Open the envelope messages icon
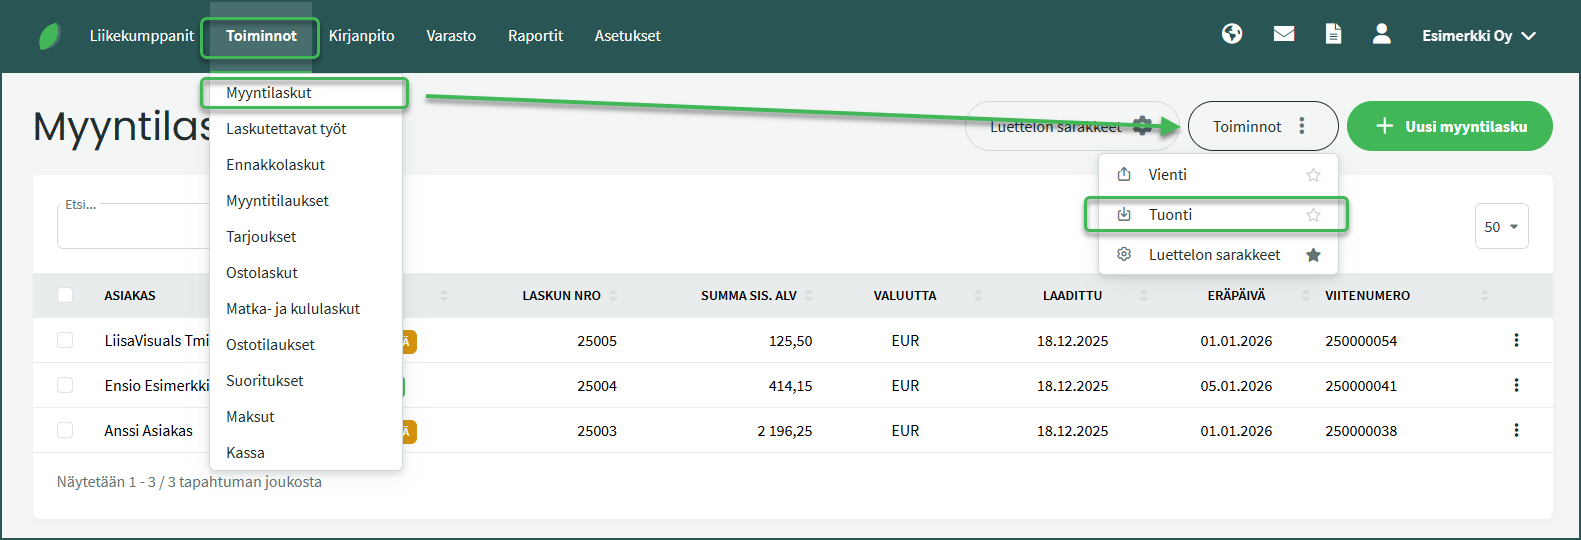 [x=1284, y=35]
